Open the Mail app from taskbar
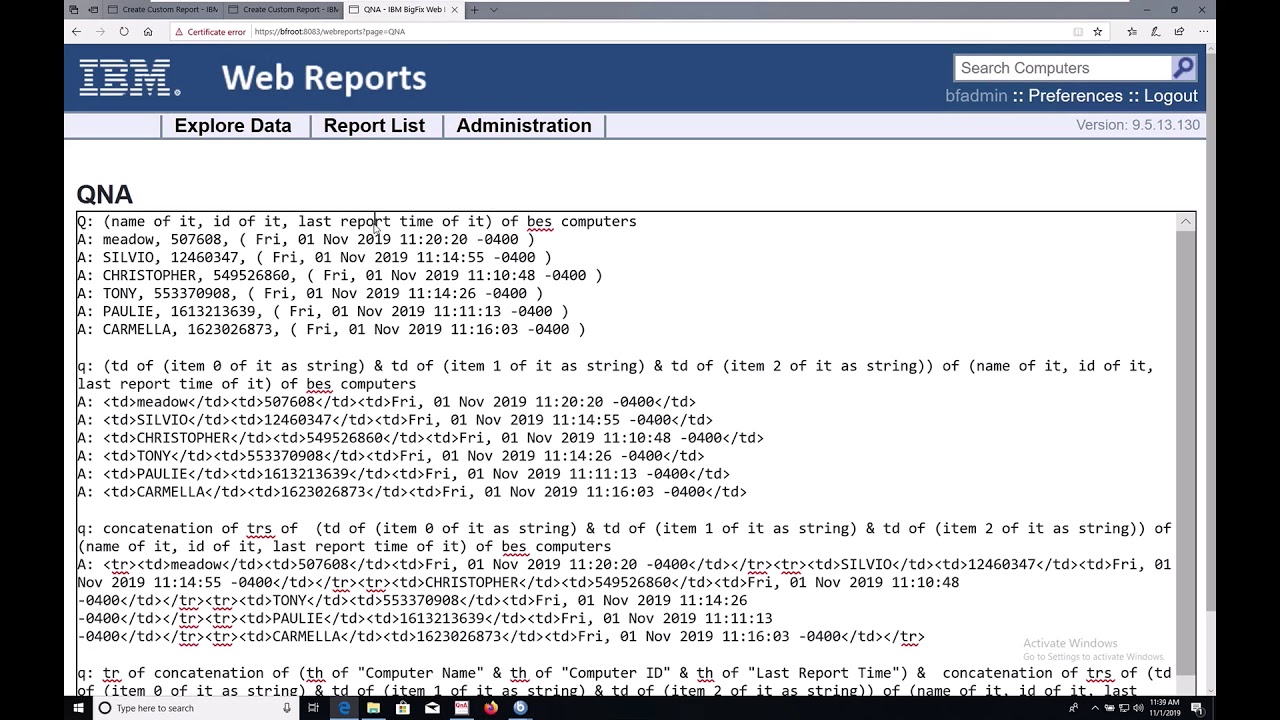The image size is (1280, 720). click(432, 708)
